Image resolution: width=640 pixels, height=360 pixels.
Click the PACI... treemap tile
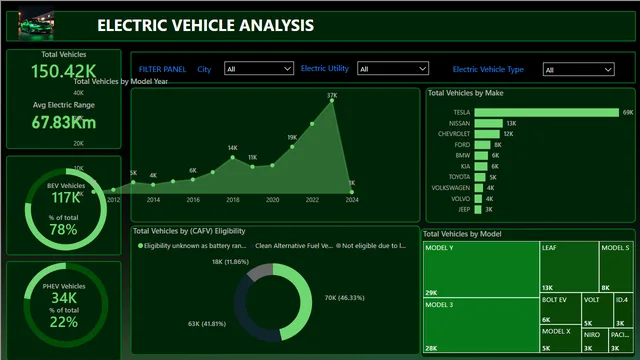point(621,340)
